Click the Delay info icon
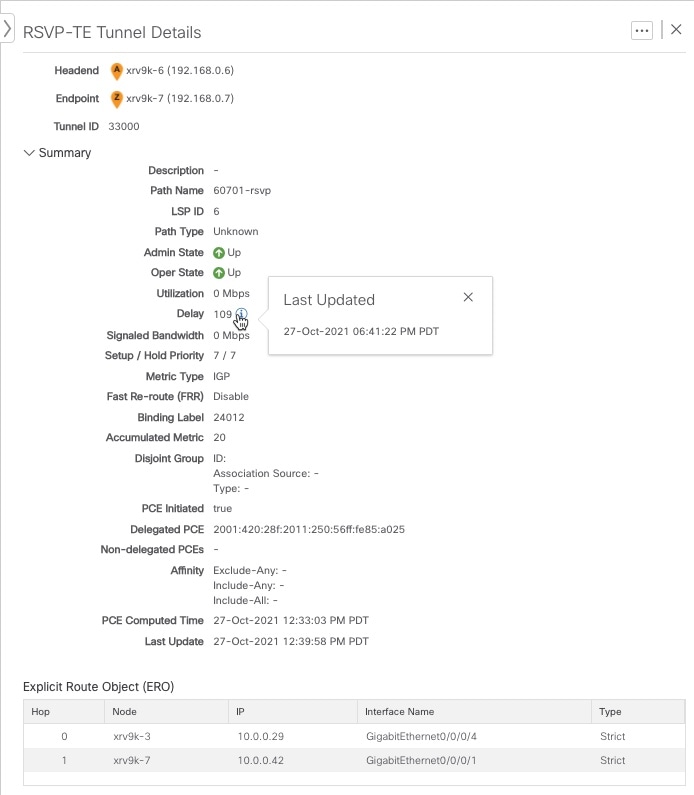 pyautogui.click(x=241, y=313)
